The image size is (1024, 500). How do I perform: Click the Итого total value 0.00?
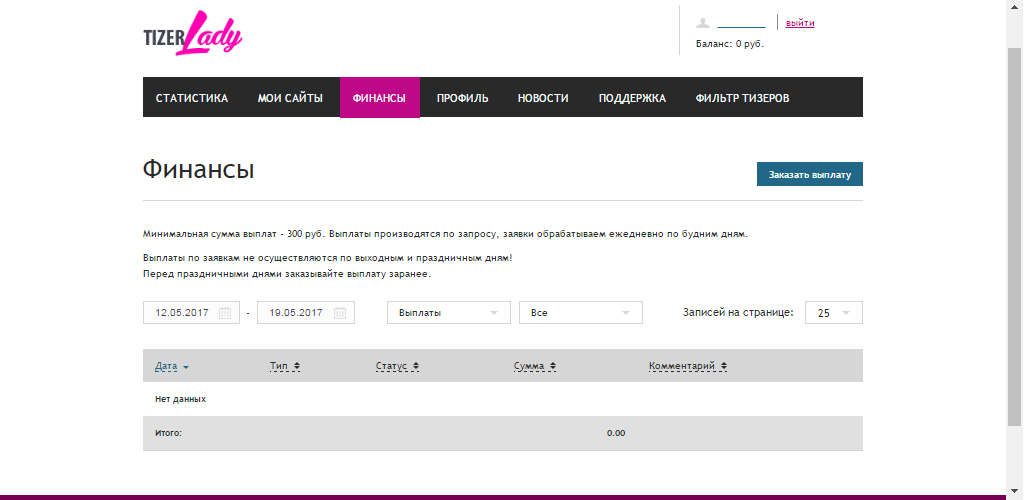pos(616,433)
